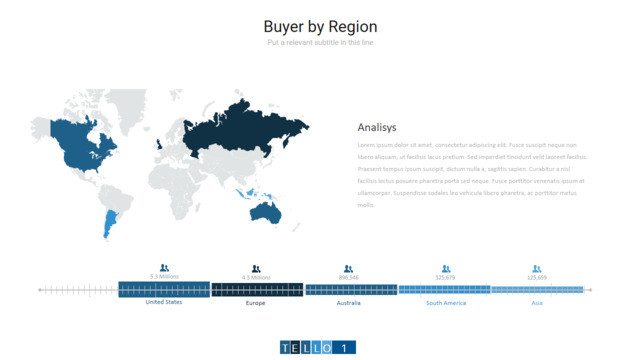Click the Analisys heading

(377, 127)
